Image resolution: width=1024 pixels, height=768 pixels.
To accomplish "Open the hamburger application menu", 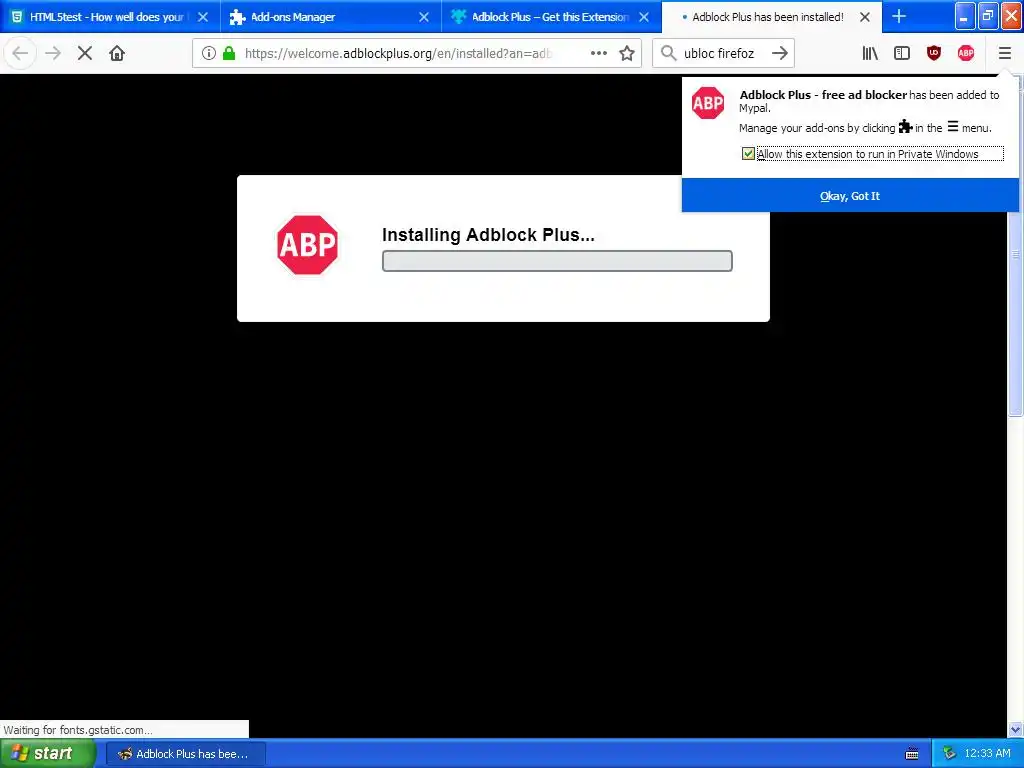I will (x=1004, y=53).
